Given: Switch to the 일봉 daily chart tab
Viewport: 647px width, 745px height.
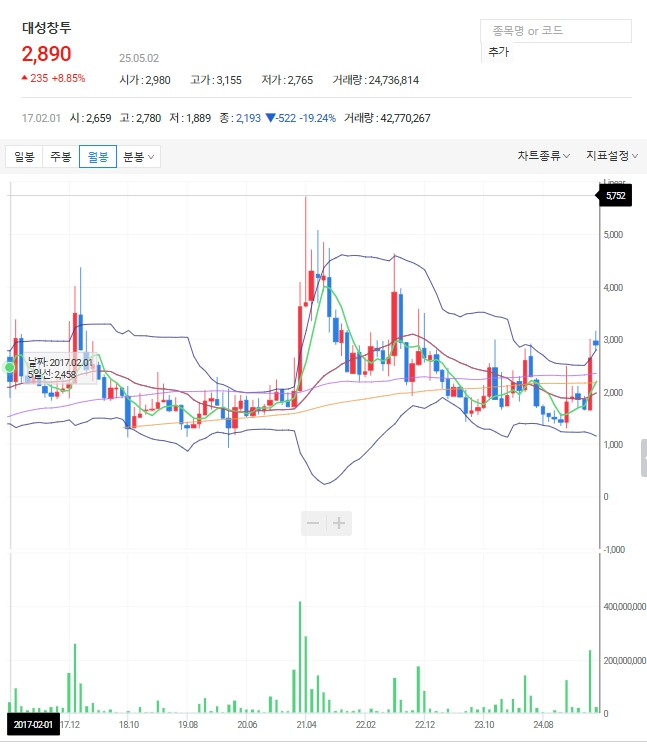Looking at the screenshot, I should (x=24, y=157).
